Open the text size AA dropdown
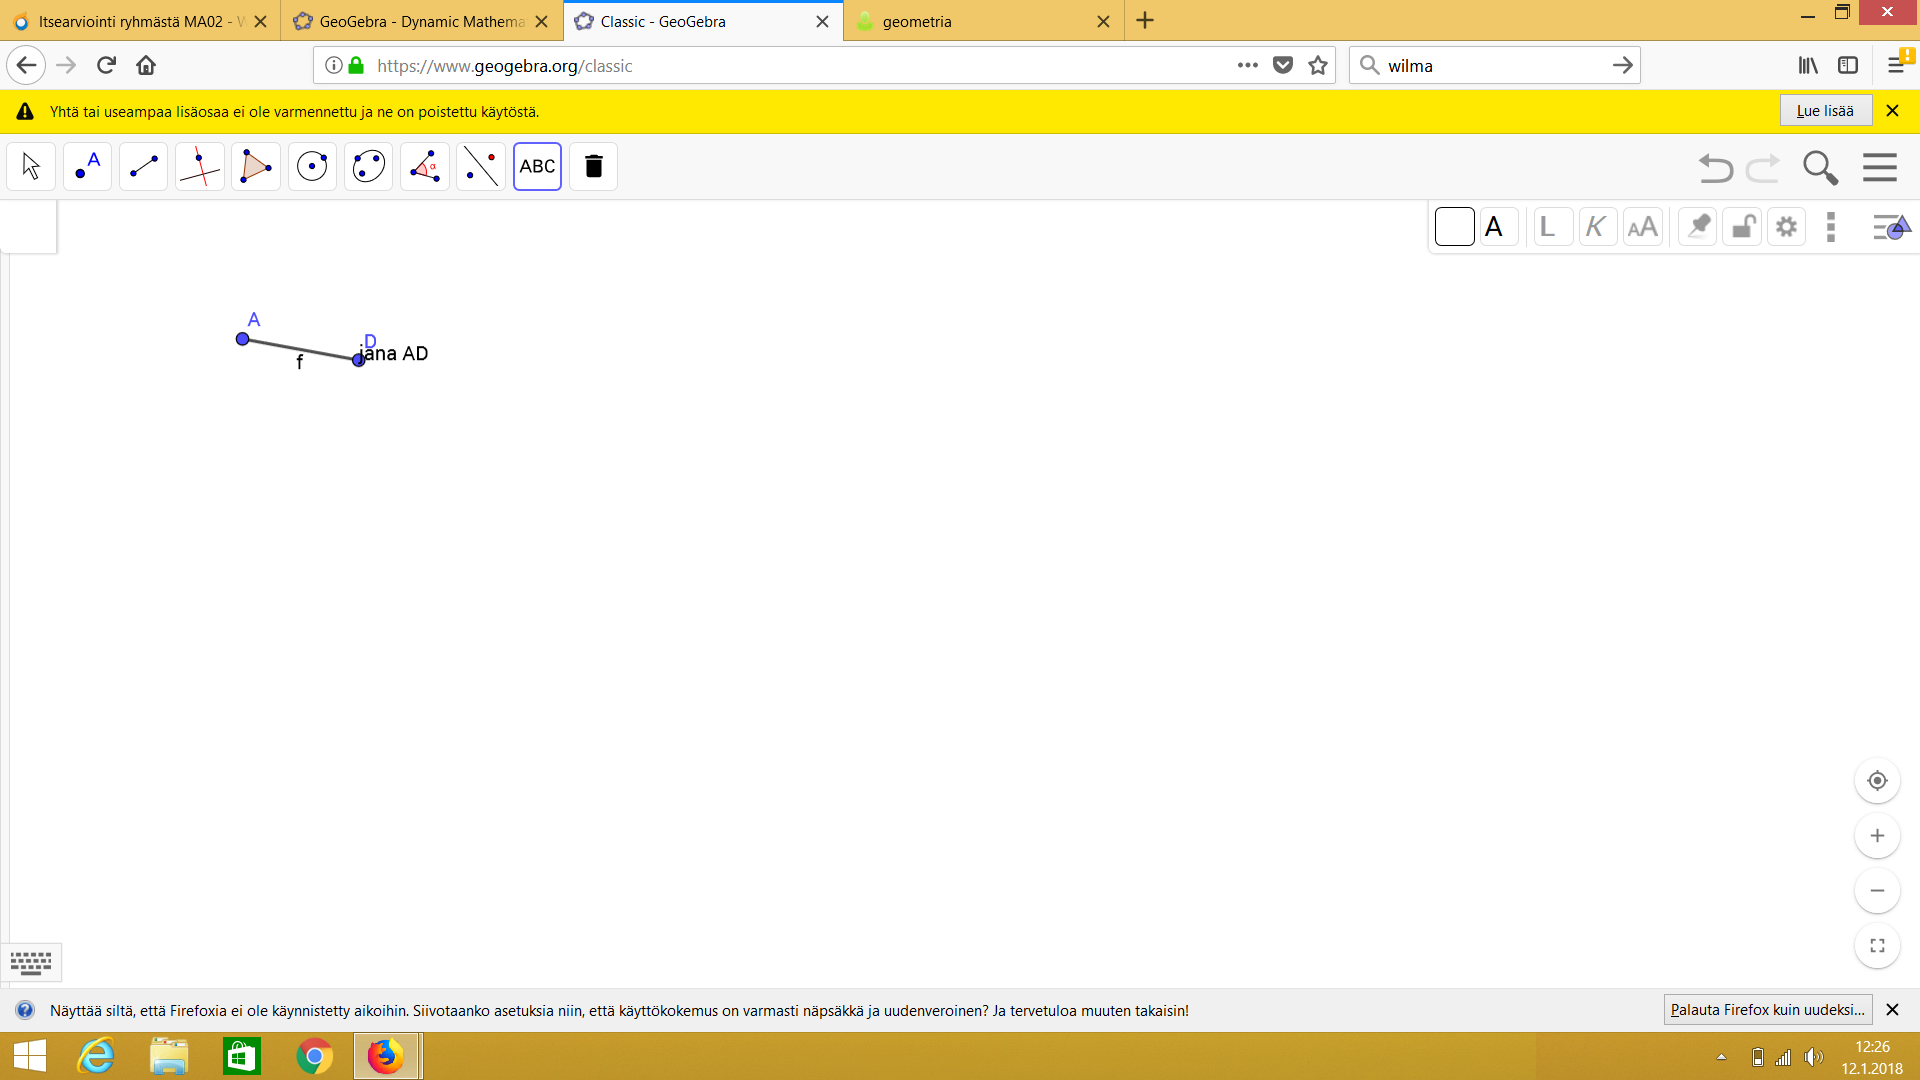This screenshot has width=1920, height=1080. (x=1642, y=227)
